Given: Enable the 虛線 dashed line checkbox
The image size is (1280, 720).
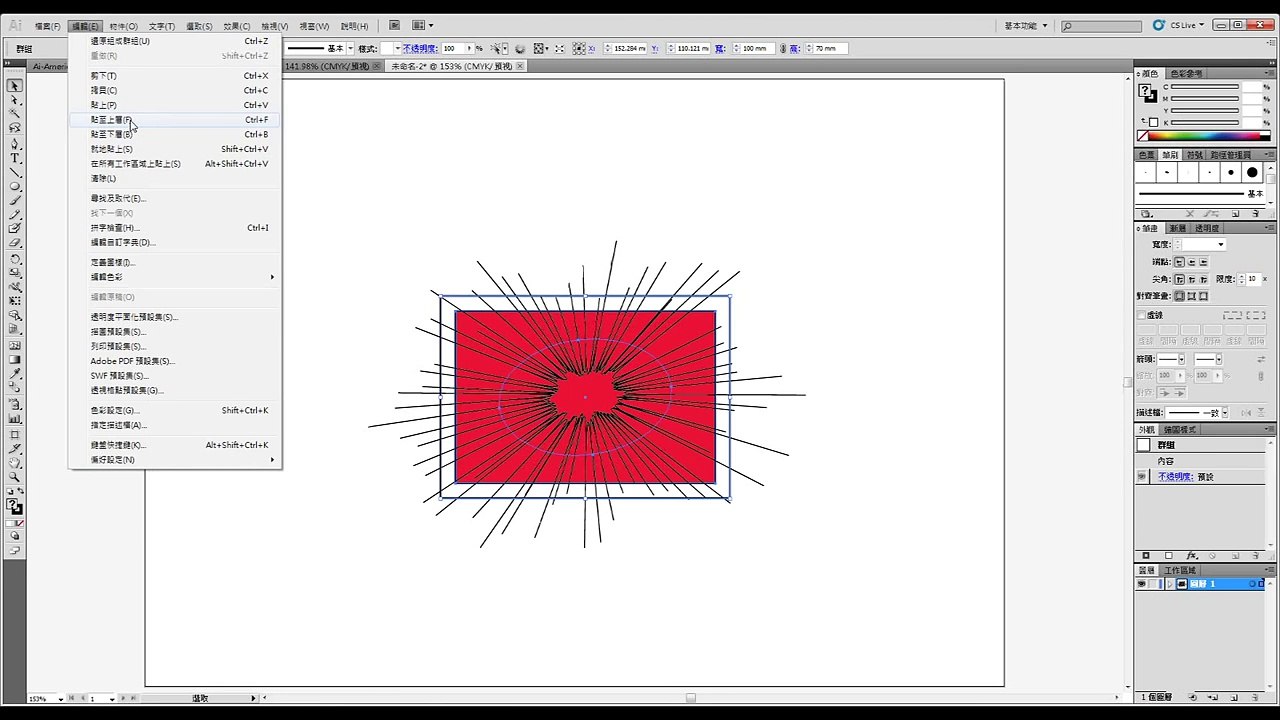Looking at the screenshot, I should pyautogui.click(x=1141, y=315).
